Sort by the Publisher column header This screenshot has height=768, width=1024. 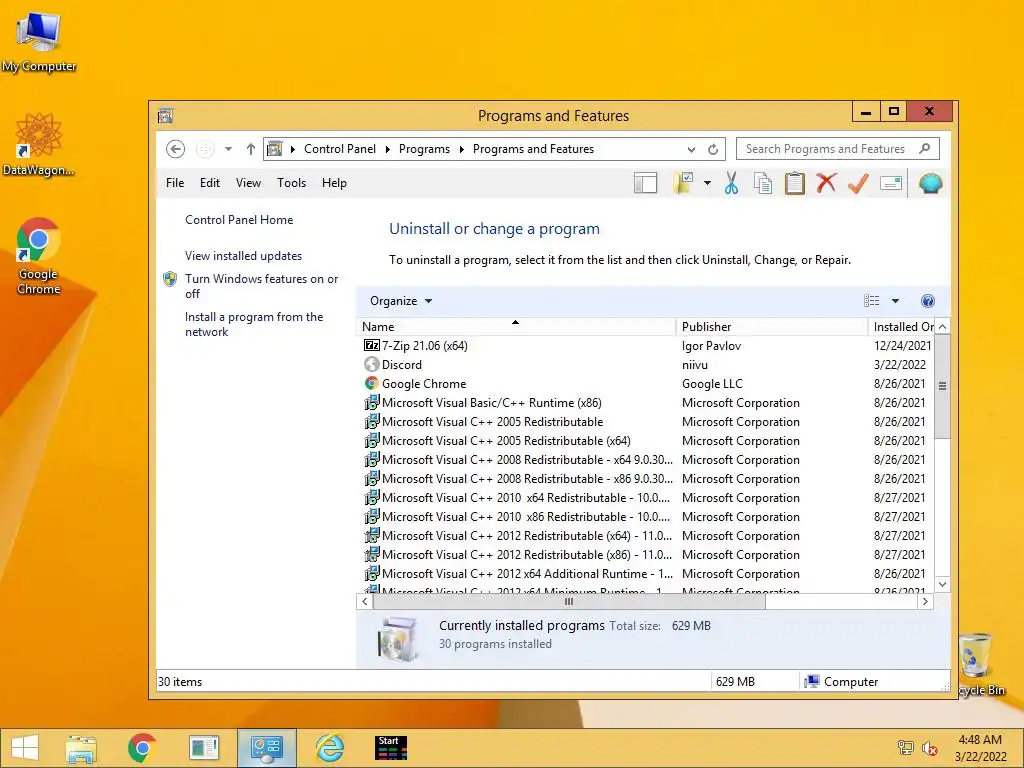[x=772, y=327]
